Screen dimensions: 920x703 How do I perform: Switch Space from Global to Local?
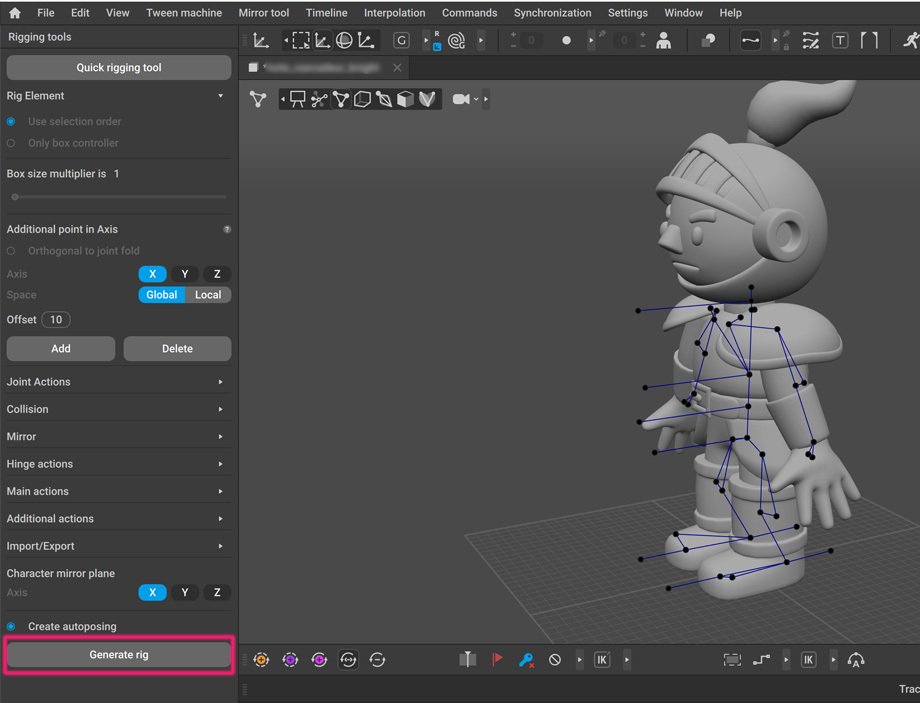pyautogui.click(x=208, y=294)
